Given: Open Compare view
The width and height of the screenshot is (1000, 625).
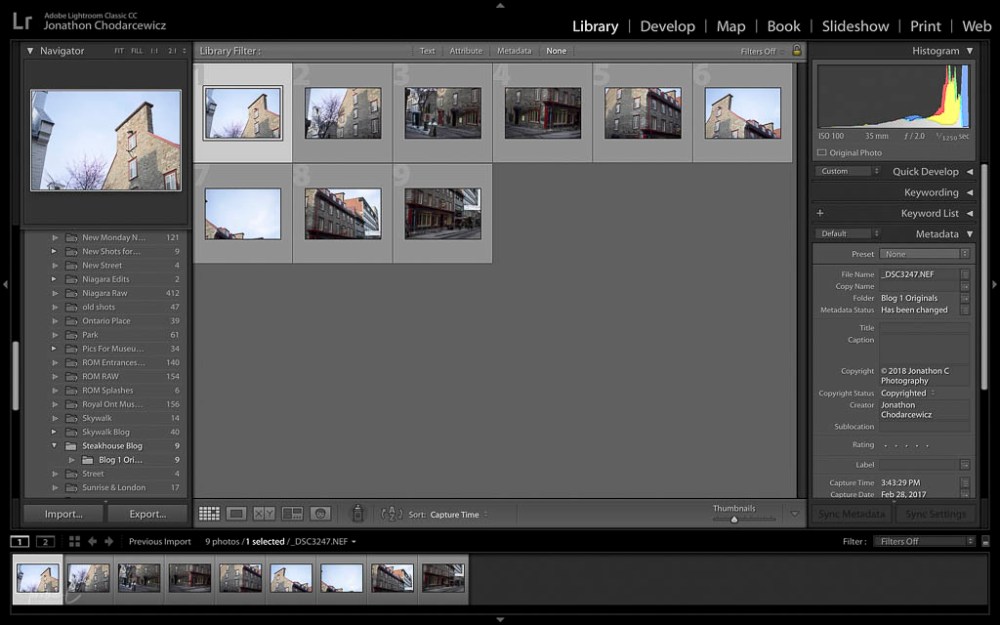Looking at the screenshot, I should [264, 513].
